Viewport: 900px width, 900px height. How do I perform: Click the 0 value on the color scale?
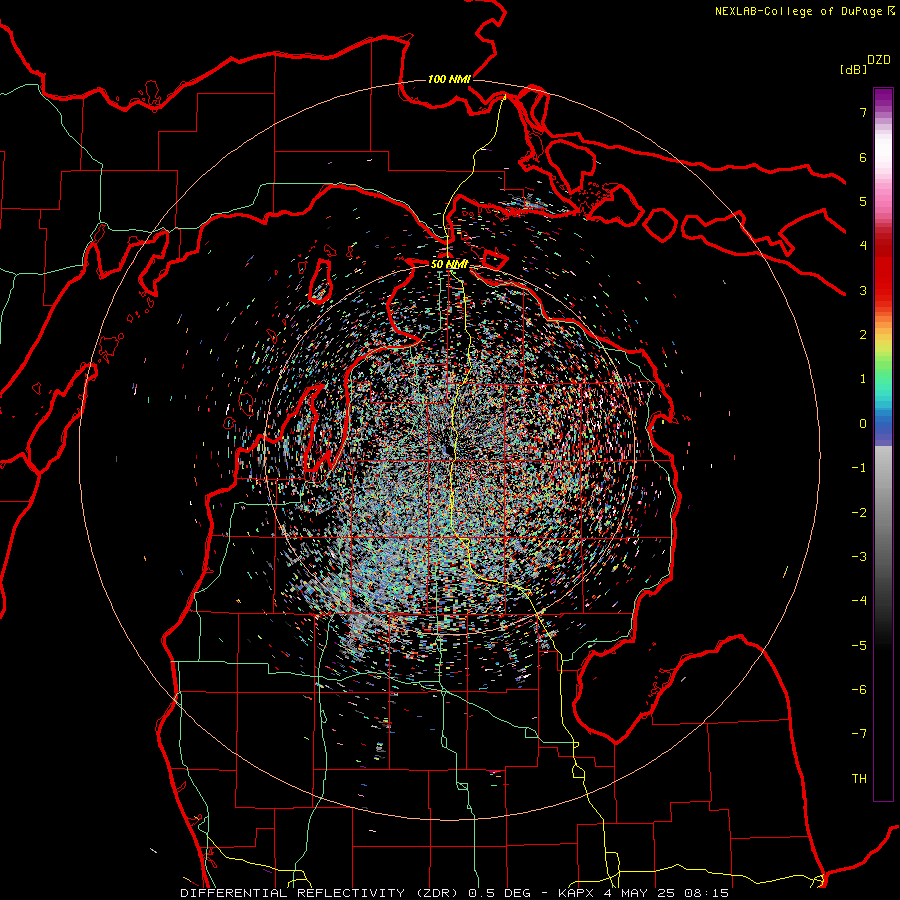coord(863,424)
